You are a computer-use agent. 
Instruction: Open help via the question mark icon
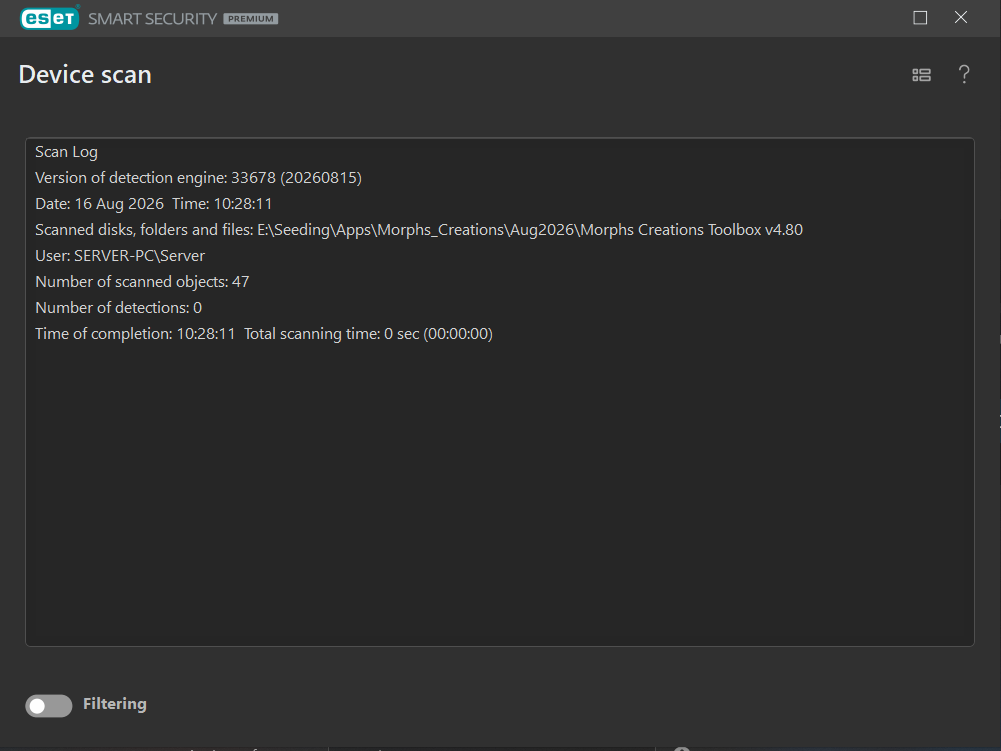click(x=964, y=75)
